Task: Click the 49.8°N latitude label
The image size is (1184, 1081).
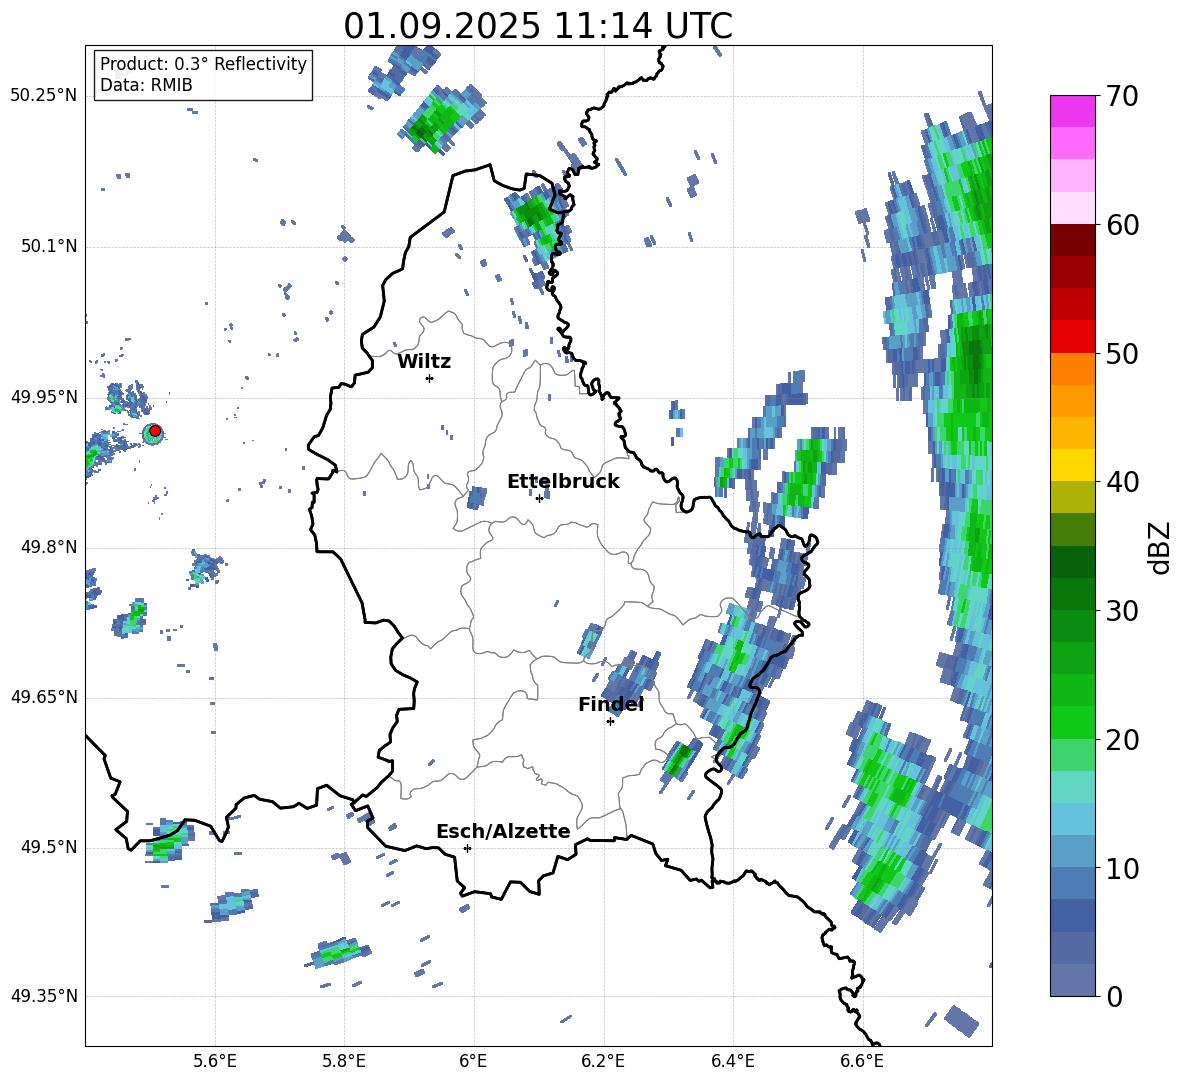Action: 48,547
